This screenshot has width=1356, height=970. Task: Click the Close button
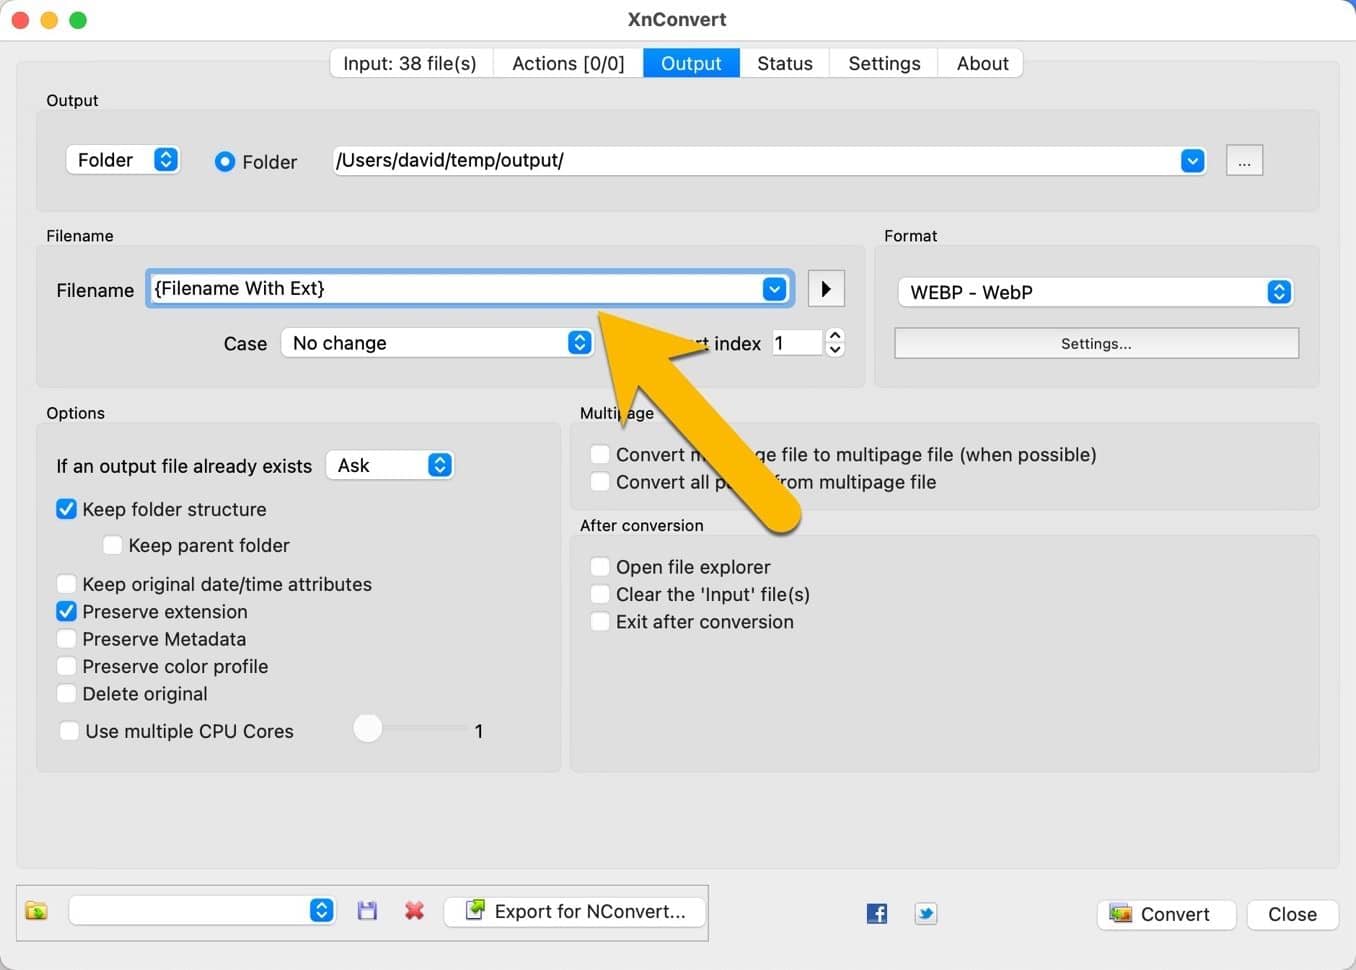point(1292,914)
